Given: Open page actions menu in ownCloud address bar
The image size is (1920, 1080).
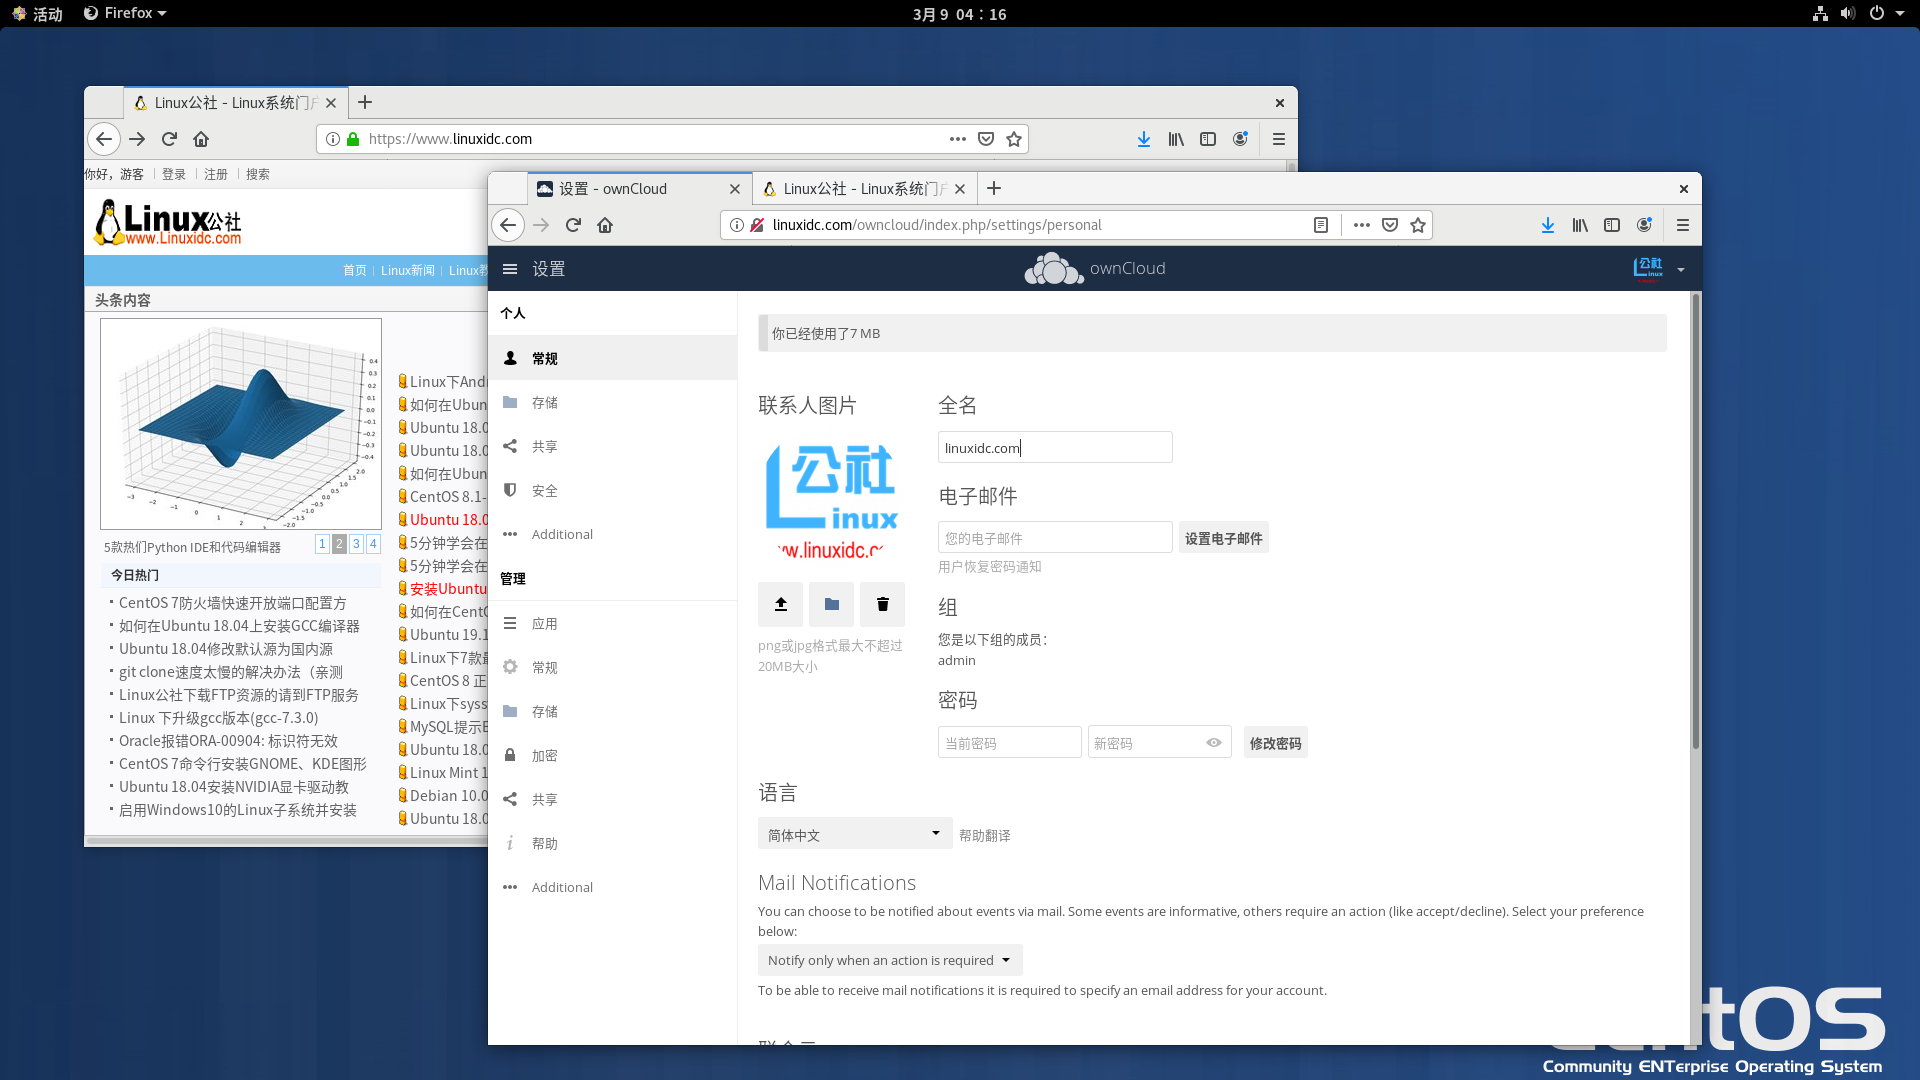Looking at the screenshot, I should pyautogui.click(x=1362, y=225).
